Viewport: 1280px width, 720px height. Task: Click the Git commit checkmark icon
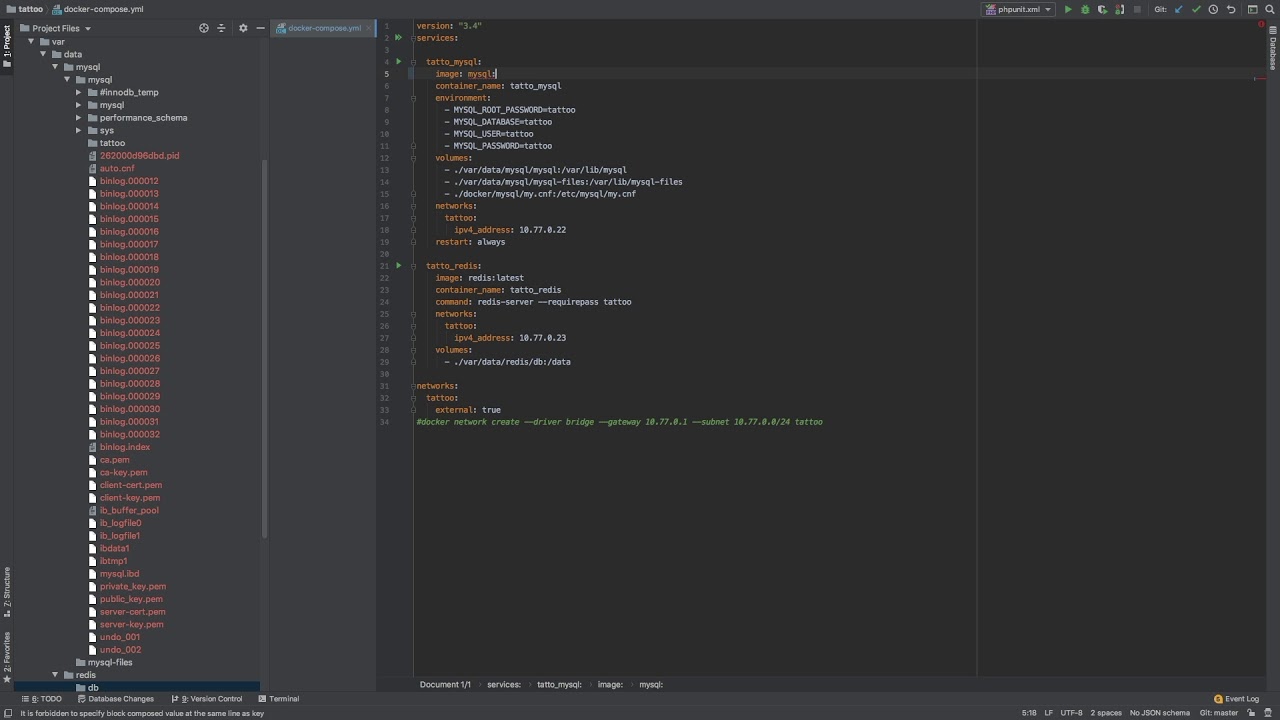click(1196, 10)
